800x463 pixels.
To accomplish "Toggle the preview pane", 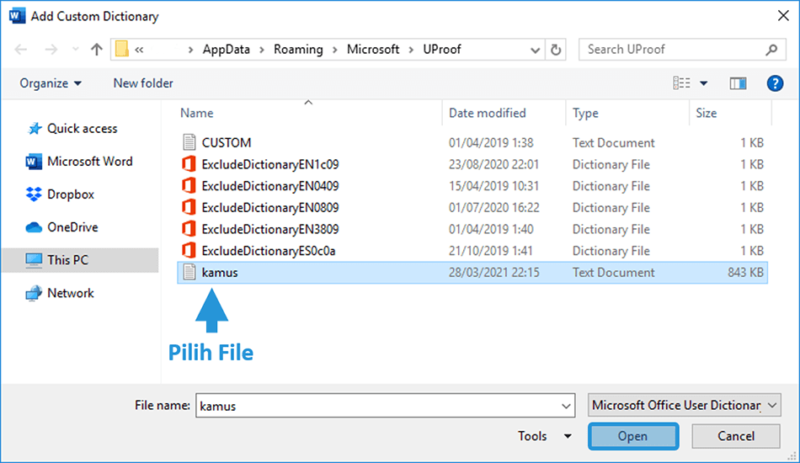I will 738,83.
